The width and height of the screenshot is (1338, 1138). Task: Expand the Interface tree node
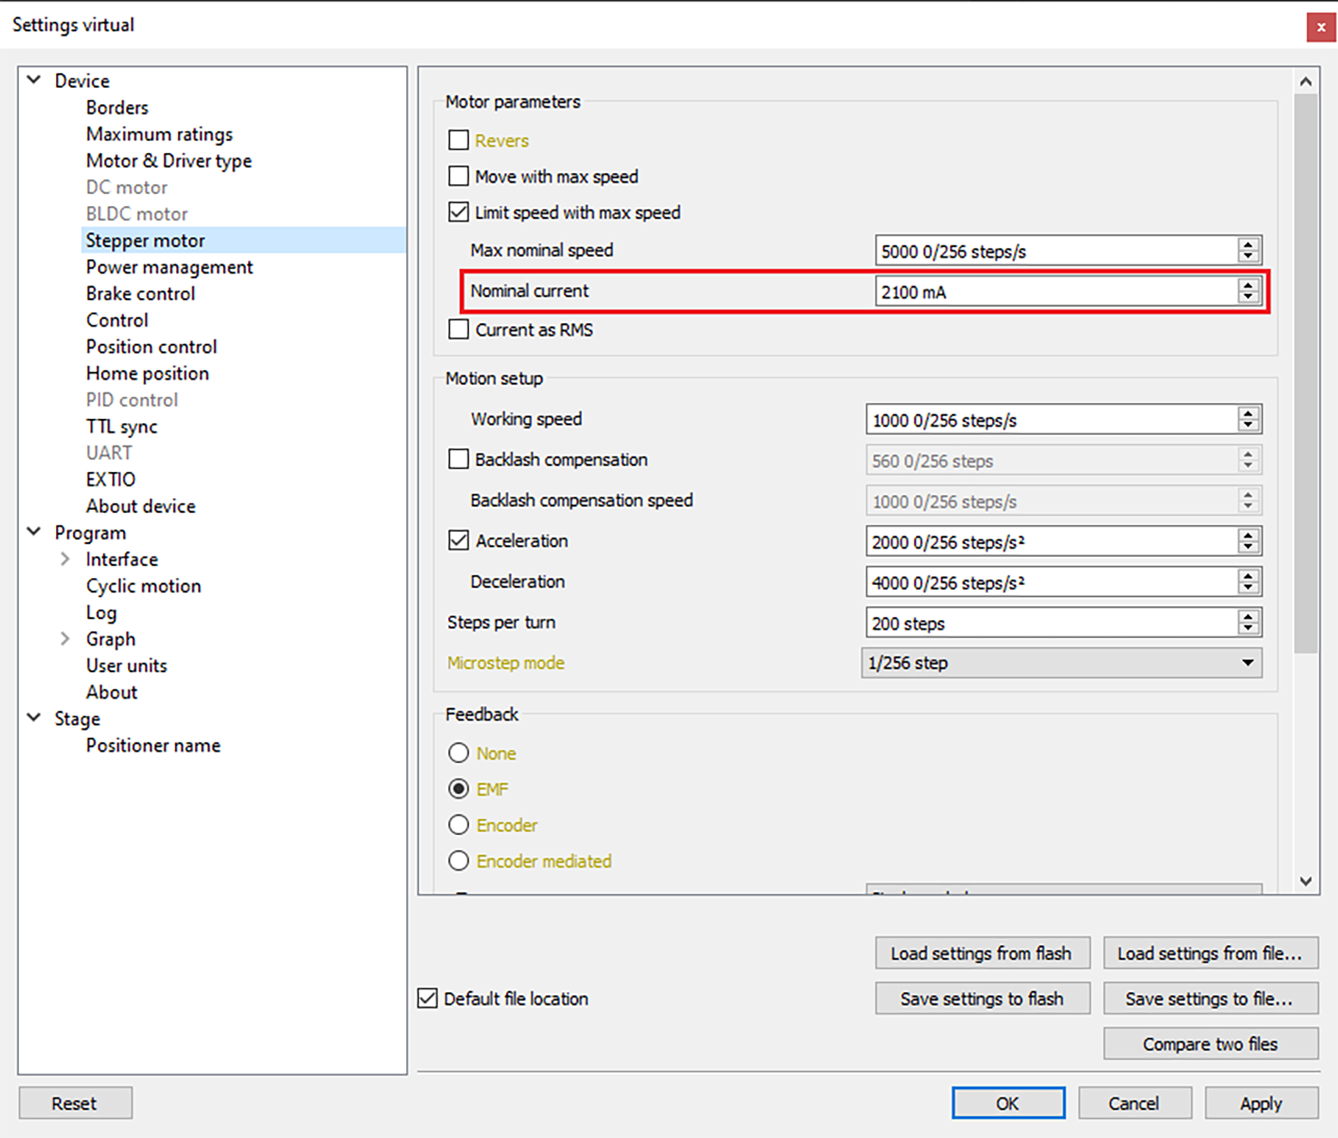coord(65,559)
